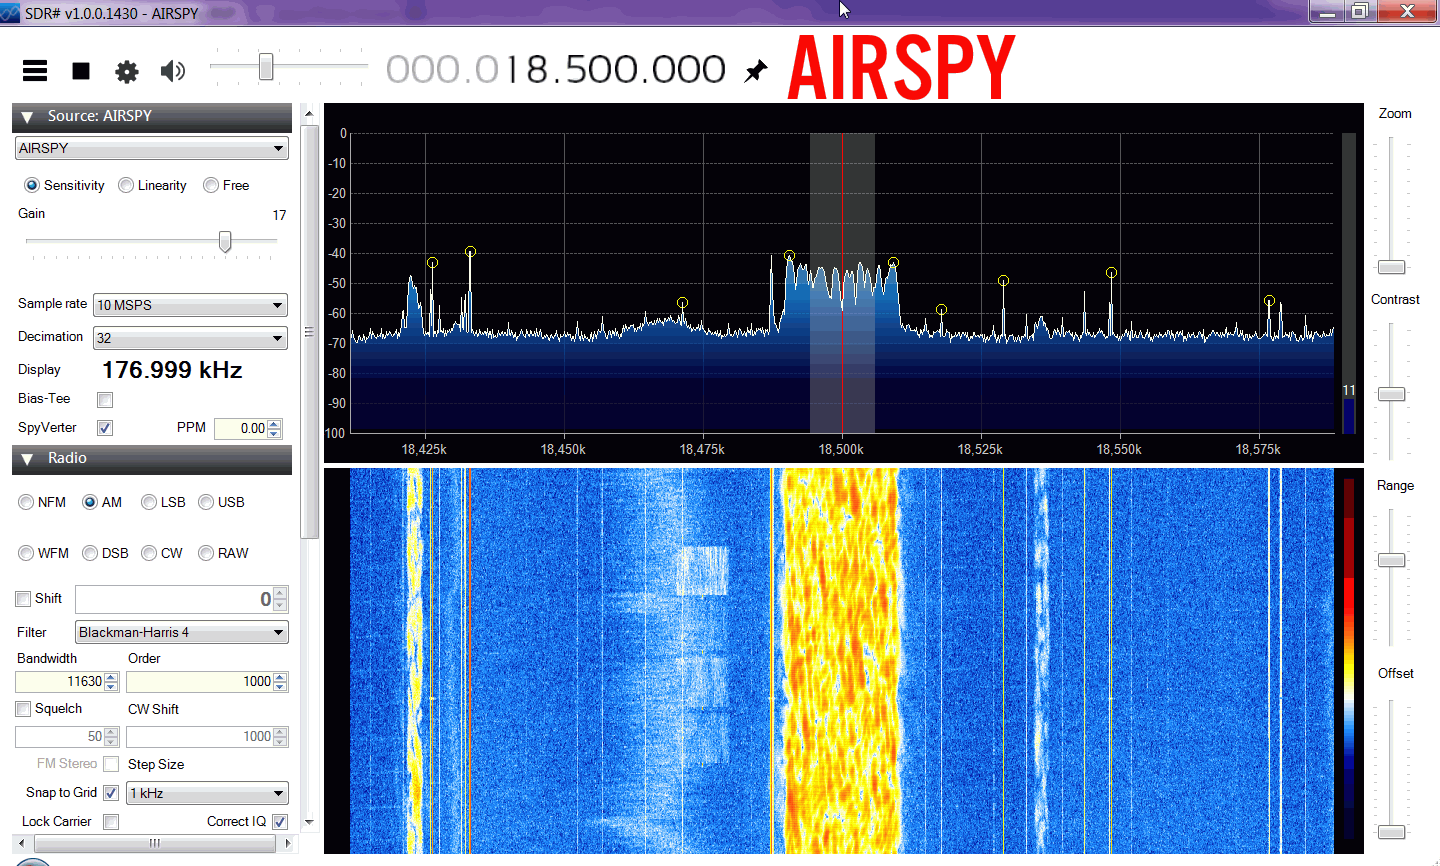
Task: Collapse the Radio panel header
Action: (27, 459)
